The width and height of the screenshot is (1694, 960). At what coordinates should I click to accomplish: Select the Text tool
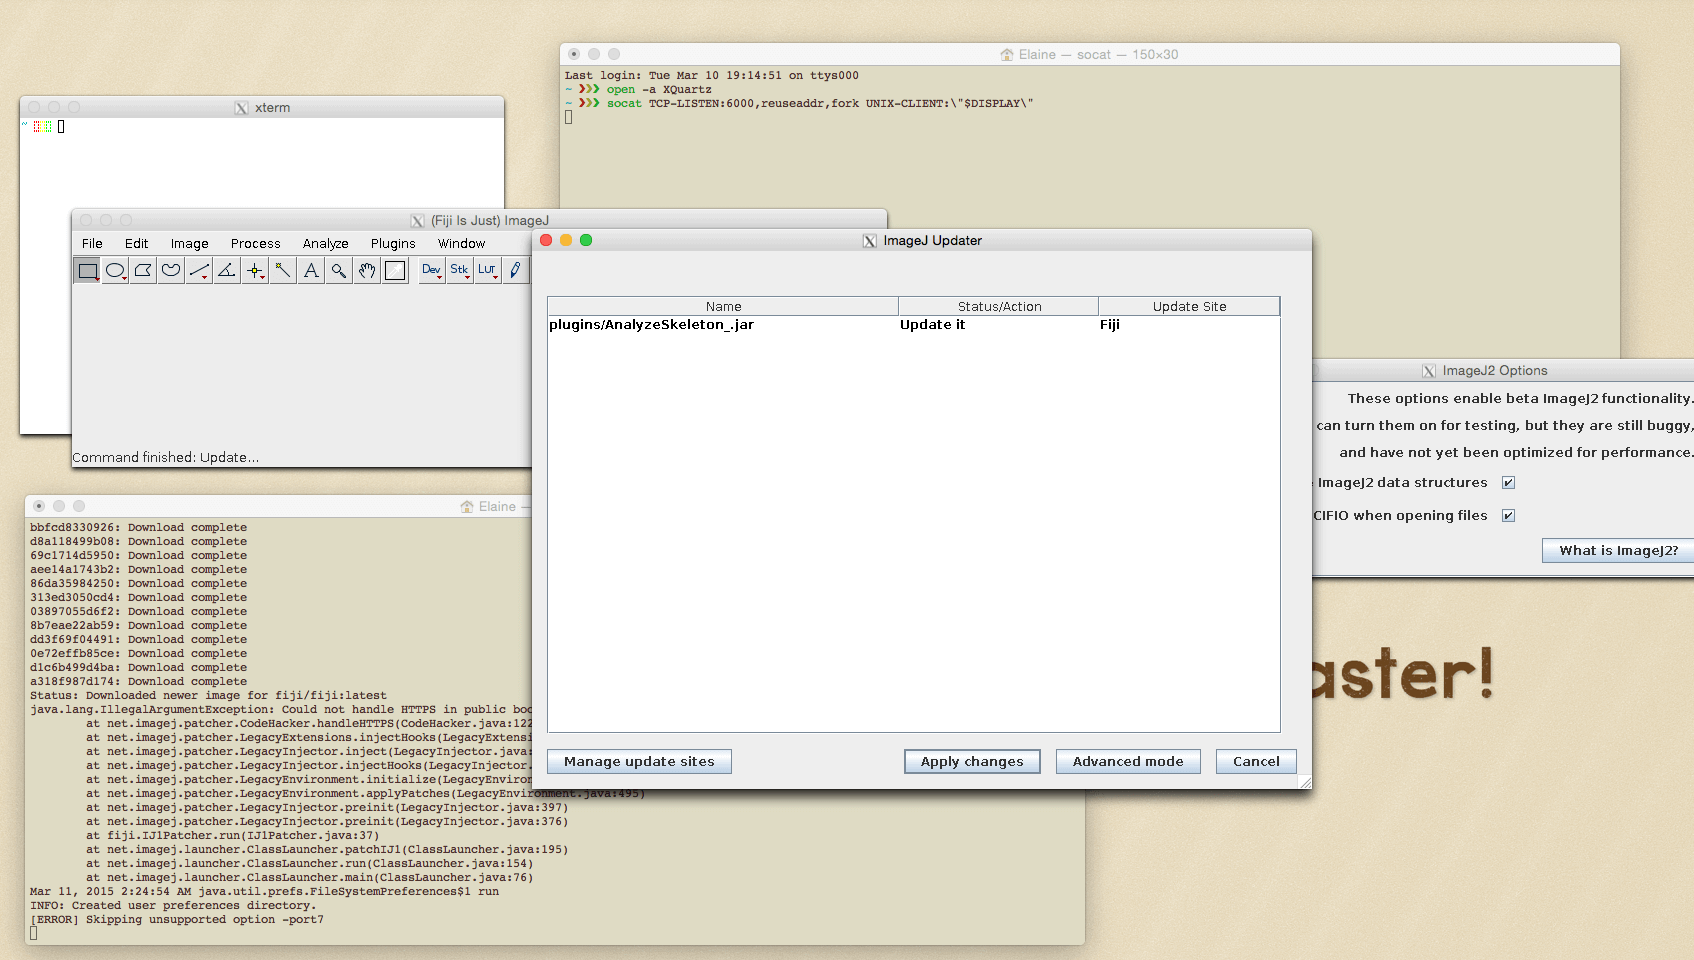pyautogui.click(x=312, y=270)
